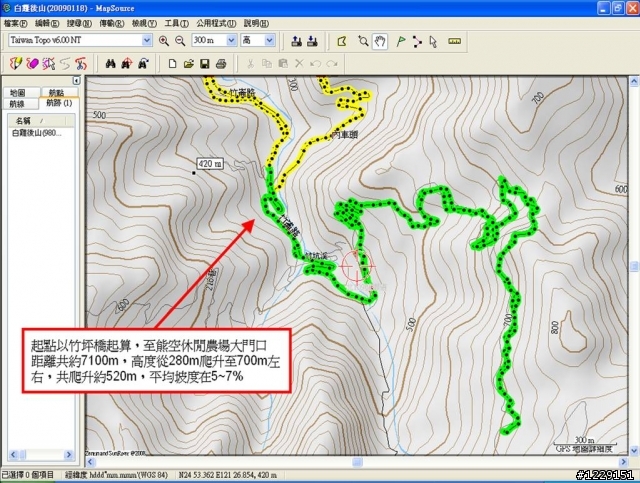Switch to the 地圖 tab
Screen dimensions: 640x483
[22, 93]
